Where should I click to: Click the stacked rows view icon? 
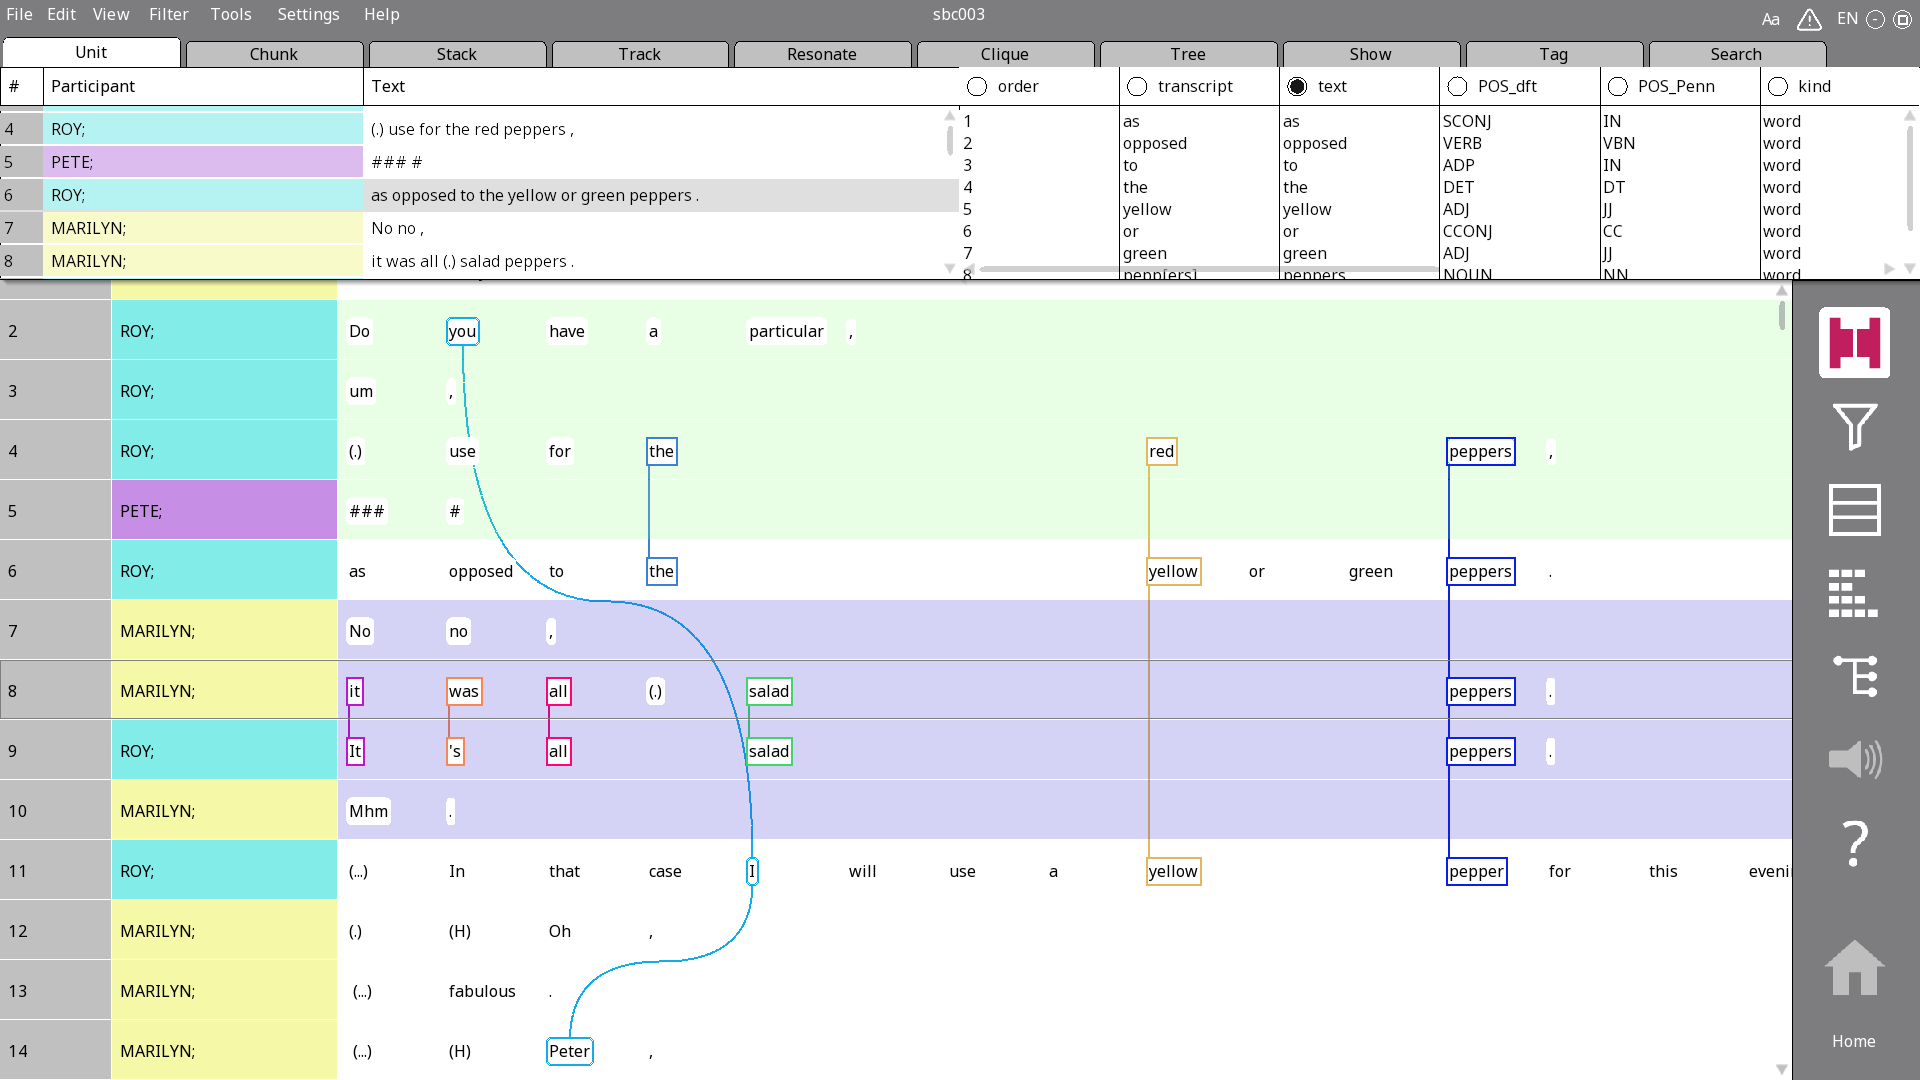(1853, 510)
